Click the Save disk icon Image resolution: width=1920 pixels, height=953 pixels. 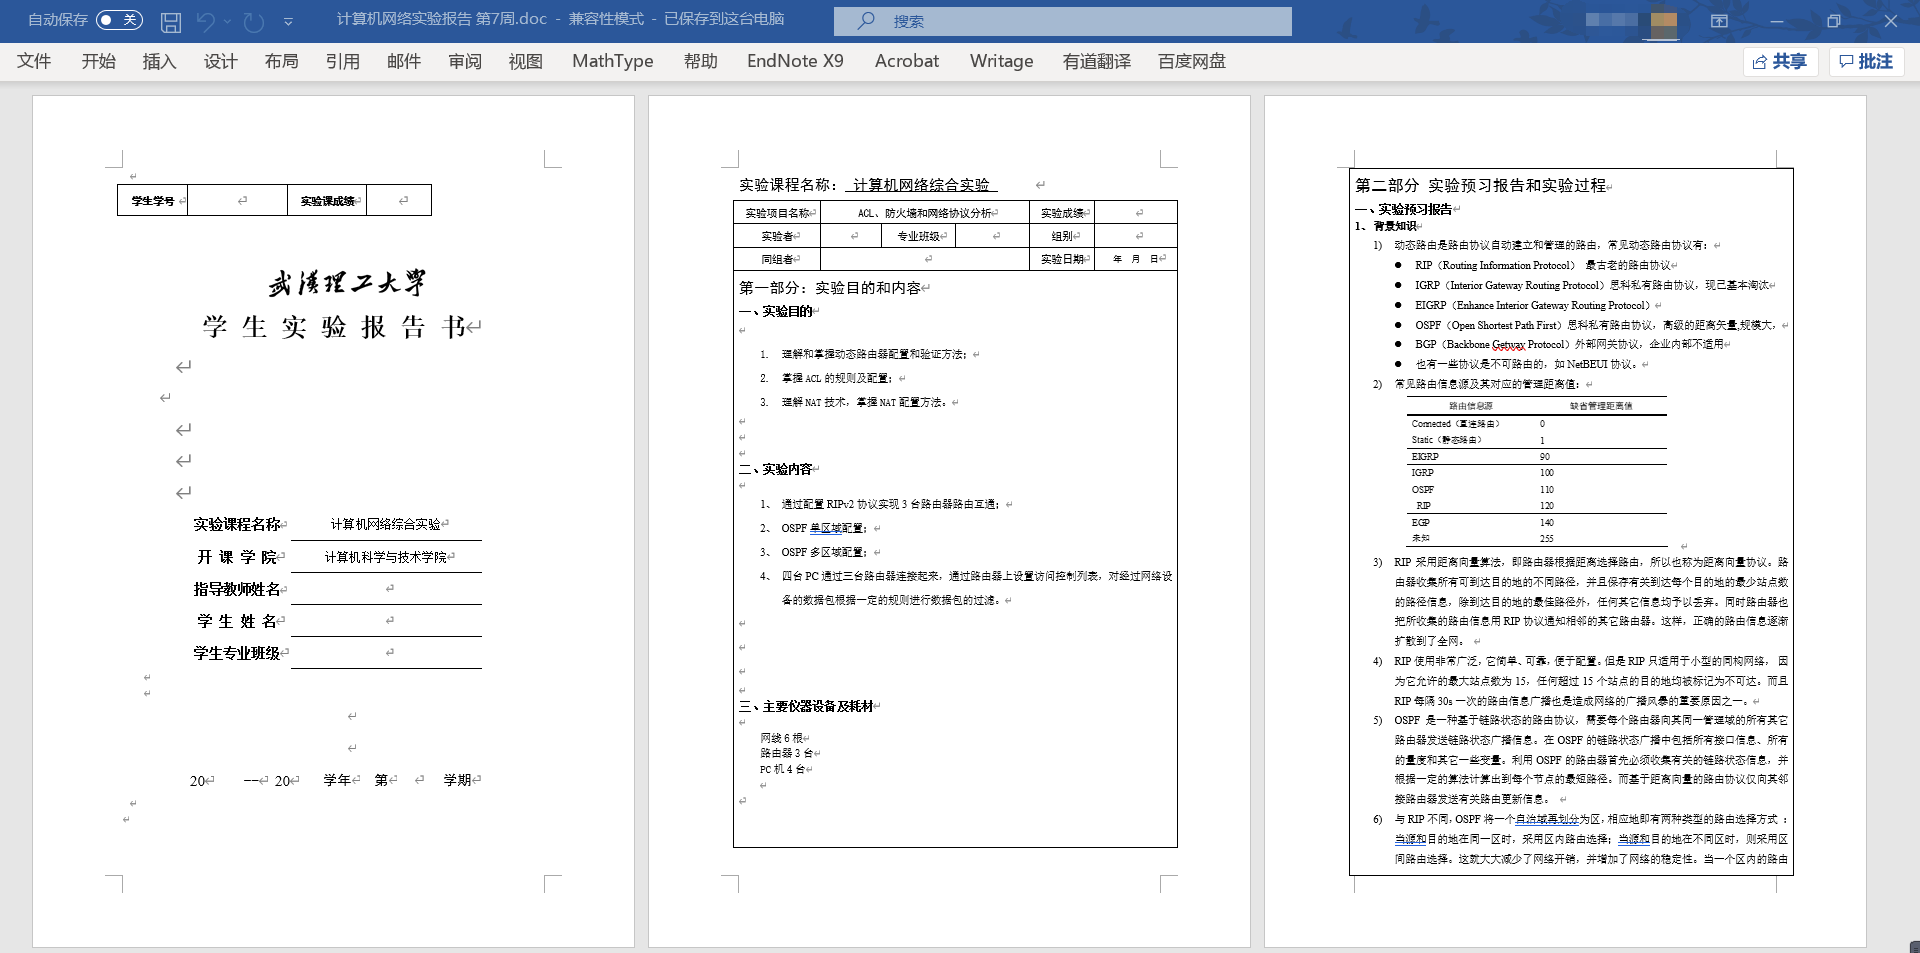171,21
